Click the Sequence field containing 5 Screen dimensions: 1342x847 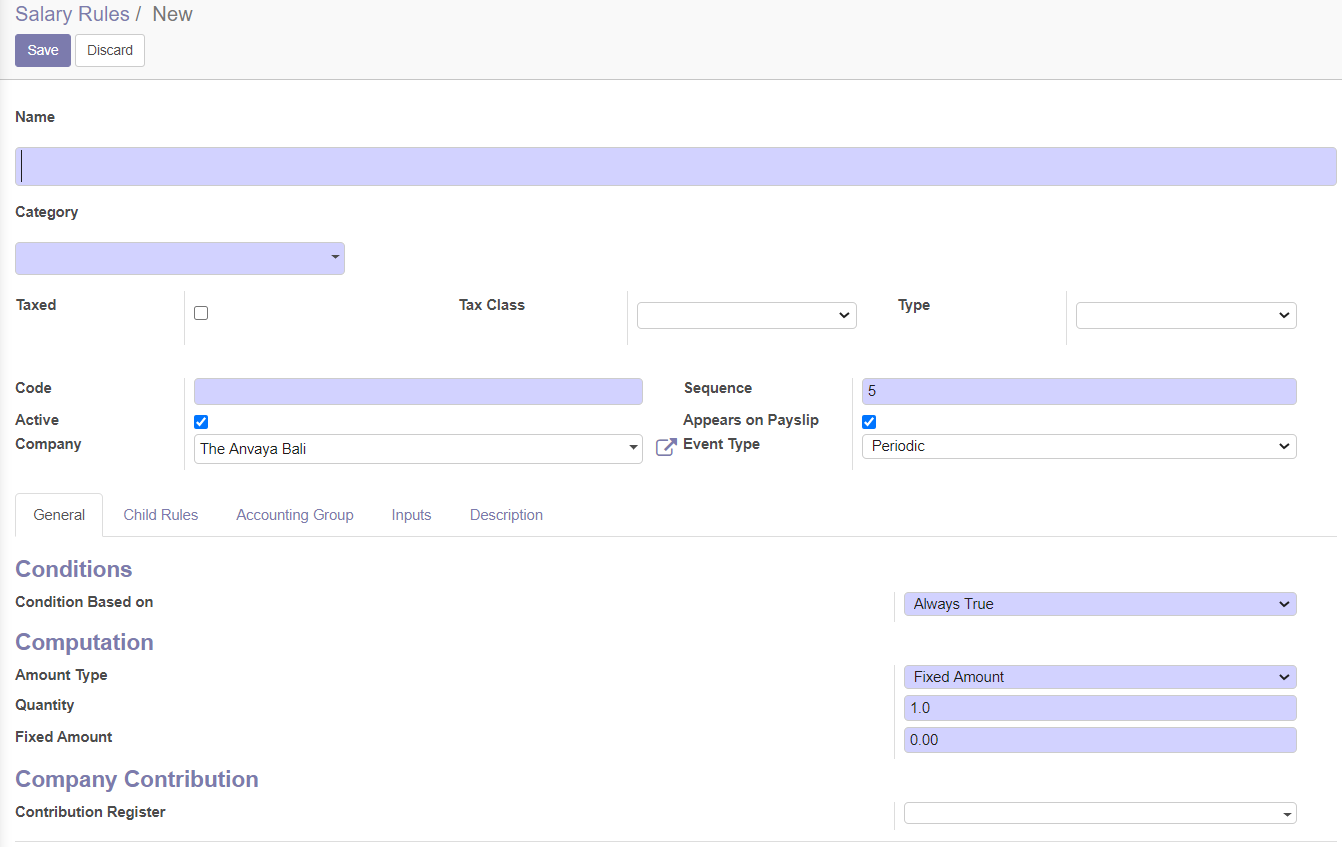[1079, 391]
